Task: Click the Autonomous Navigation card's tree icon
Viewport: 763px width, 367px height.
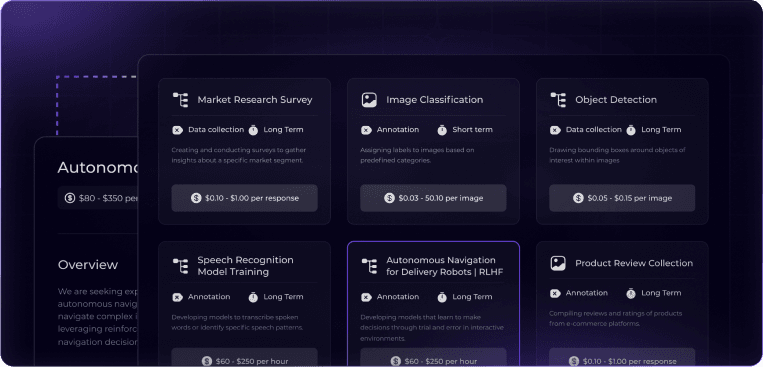Action: pyautogui.click(x=369, y=266)
